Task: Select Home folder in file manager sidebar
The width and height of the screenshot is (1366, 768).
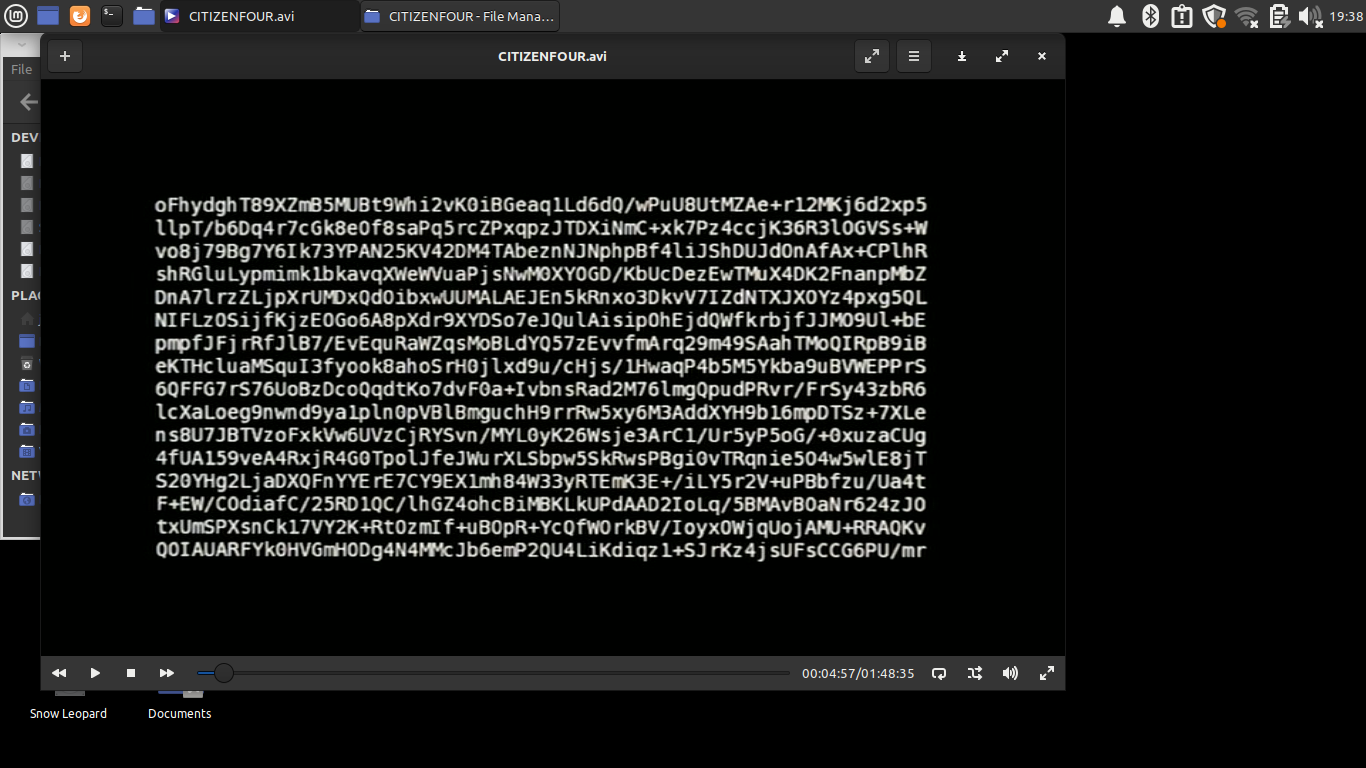Action: tap(28, 319)
